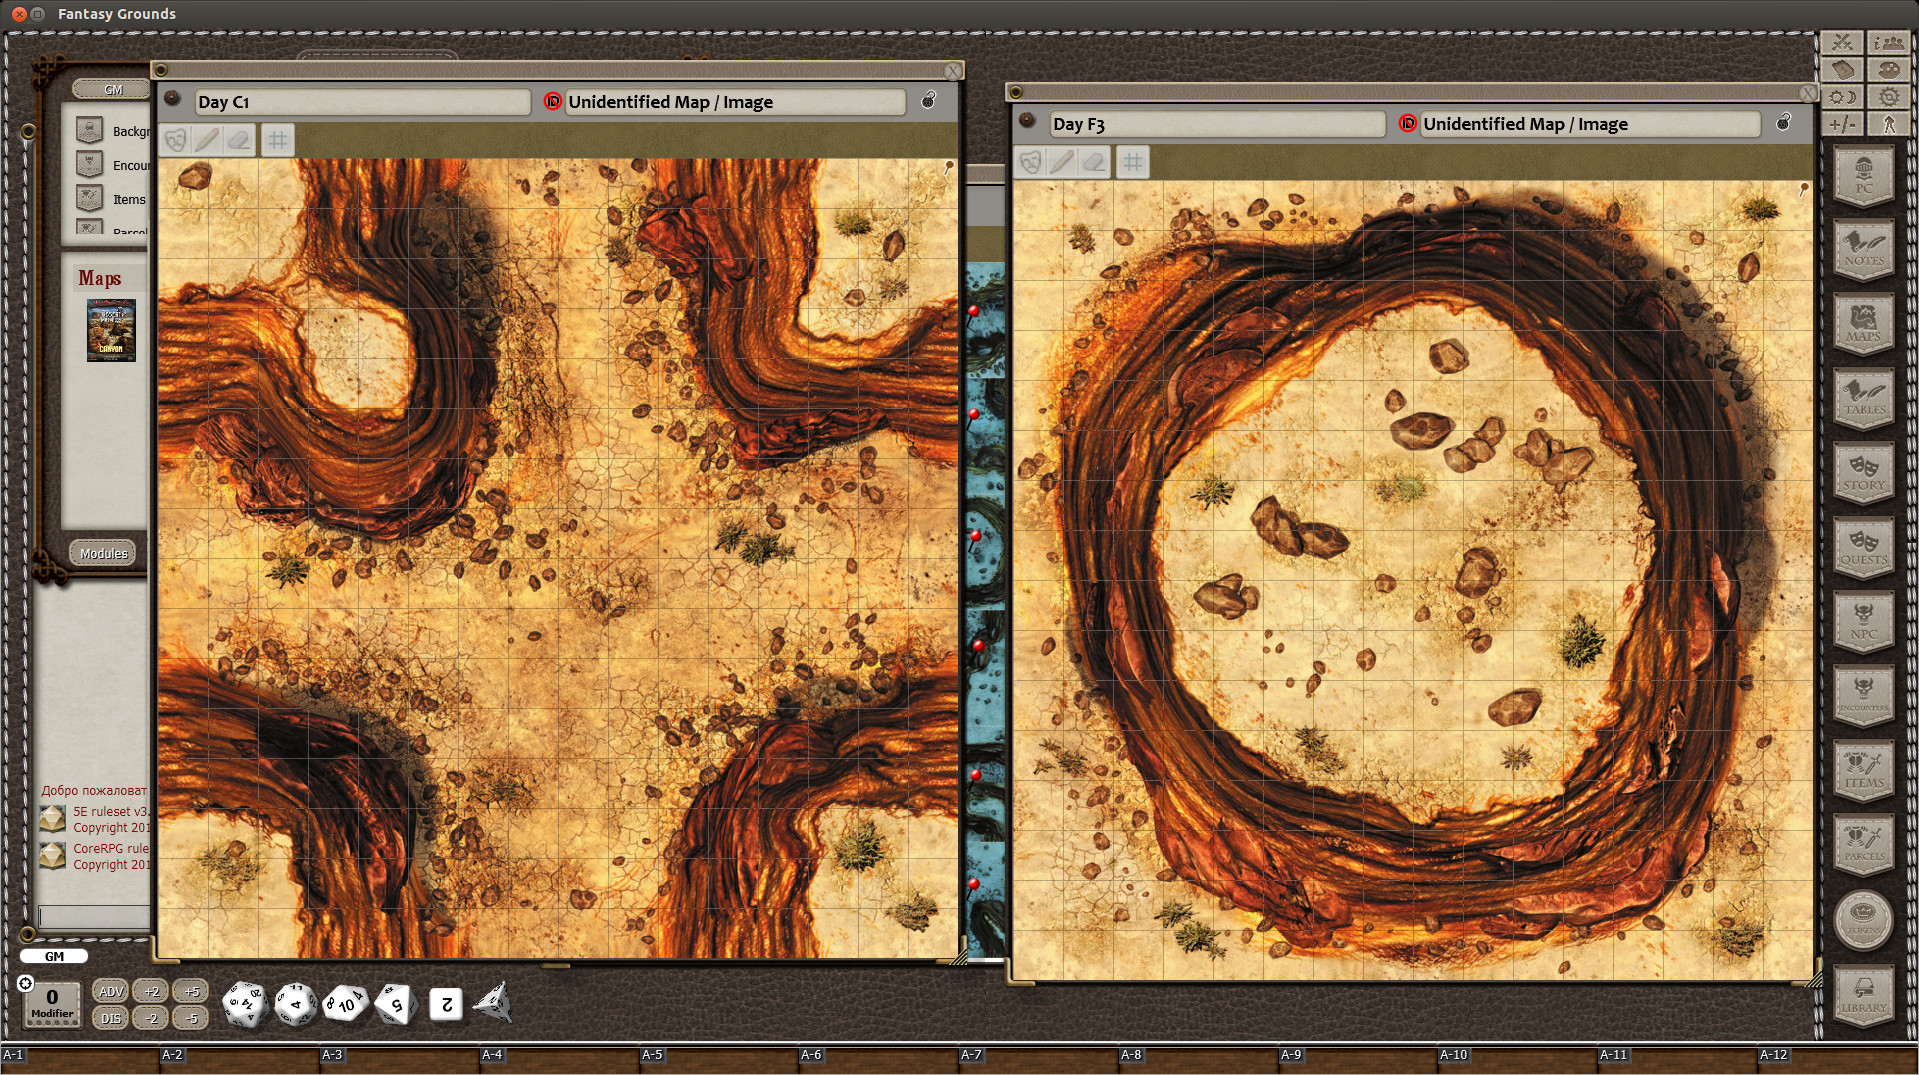This screenshot has height=1075, width=1919.
Task: Select the eraser tool on Day C1 map
Action: click(239, 140)
